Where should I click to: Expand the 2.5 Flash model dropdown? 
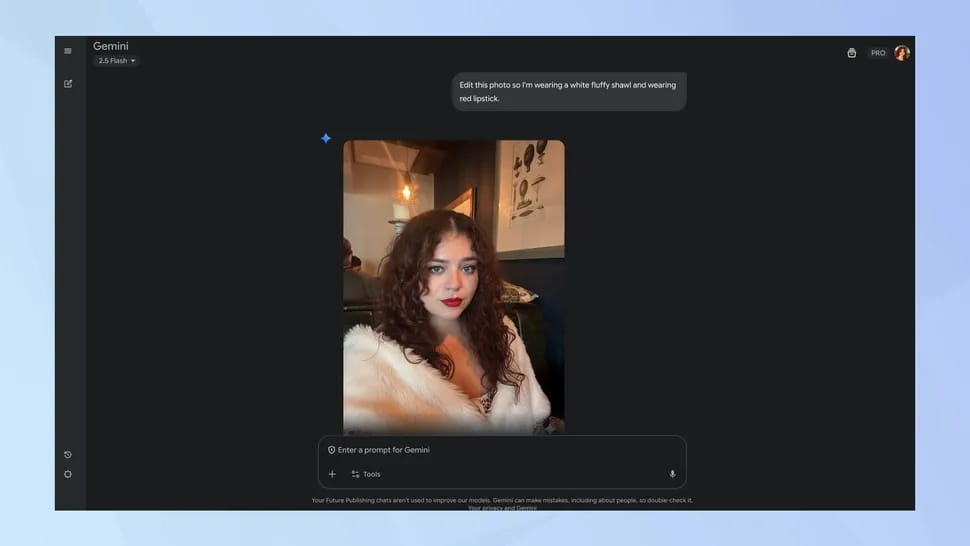(x=116, y=61)
